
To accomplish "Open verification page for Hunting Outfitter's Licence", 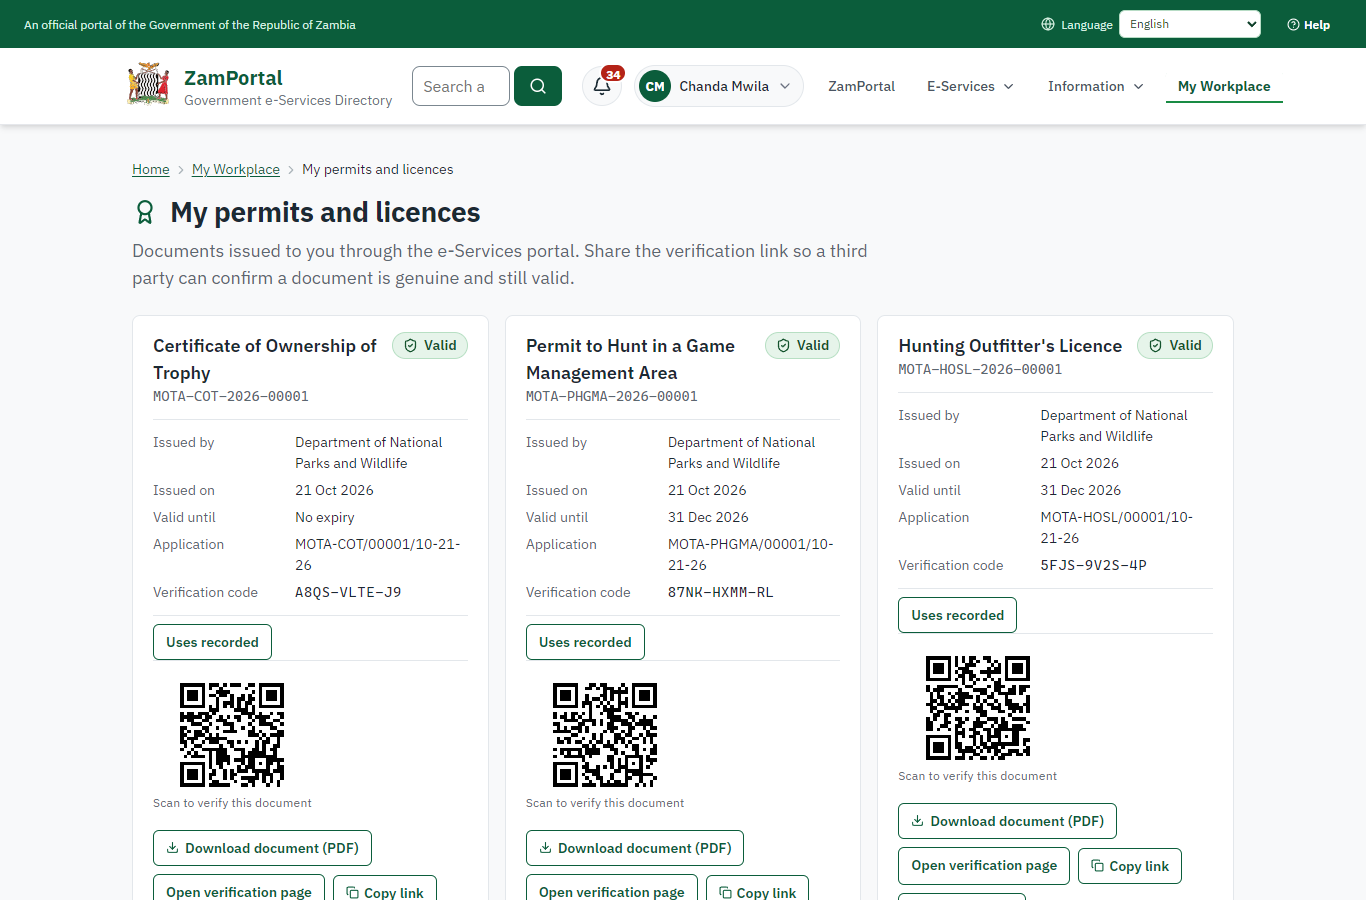I will [984, 866].
